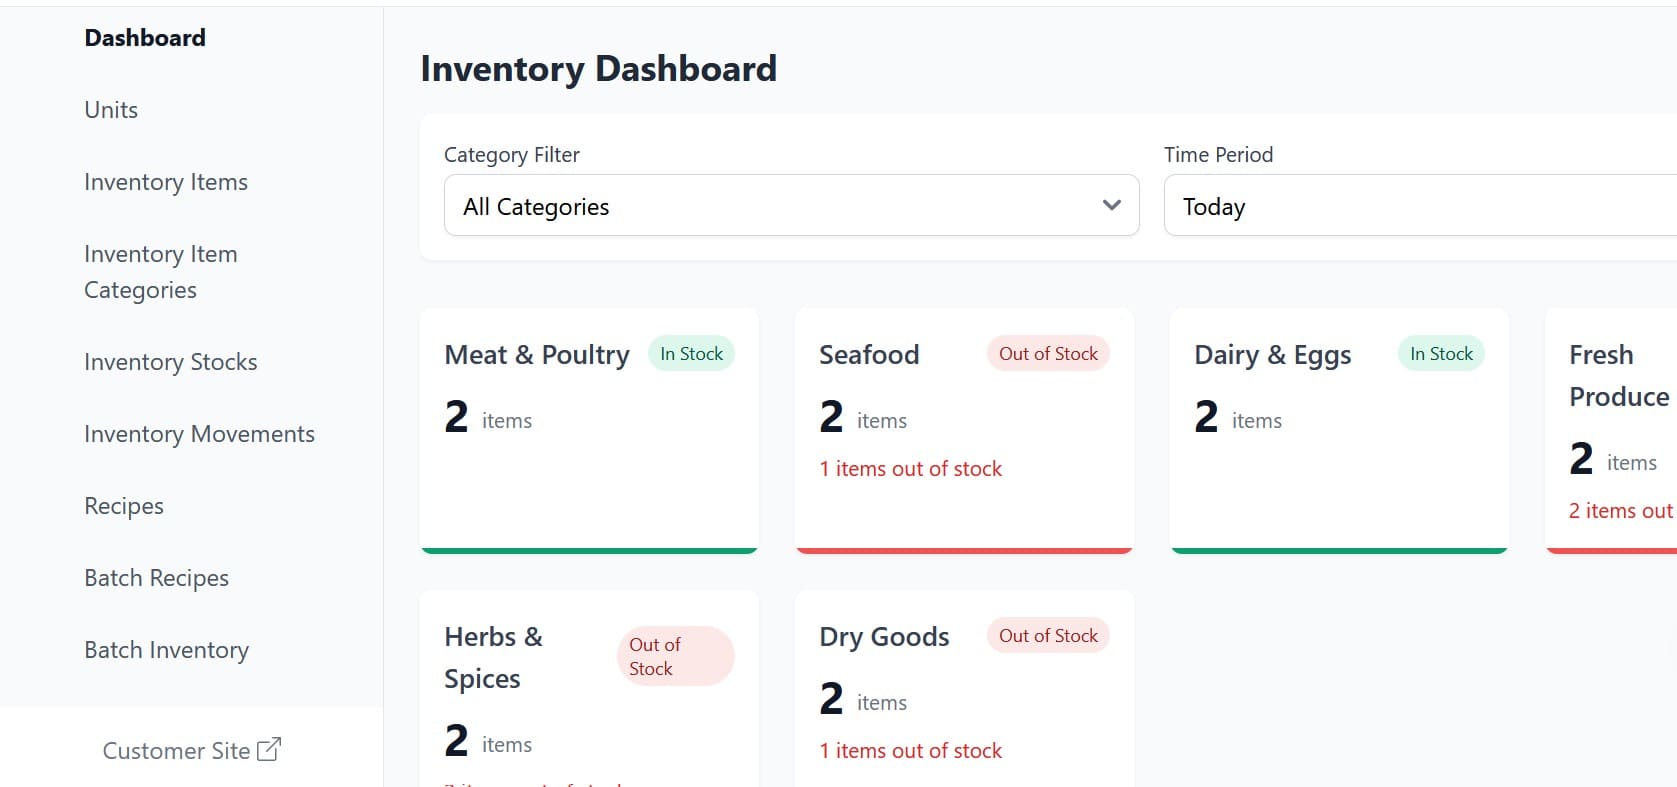Viewport: 1677px width, 787px height.
Task: Click the Seafood Out of Stock badge
Action: click(x=1048, y=354)
